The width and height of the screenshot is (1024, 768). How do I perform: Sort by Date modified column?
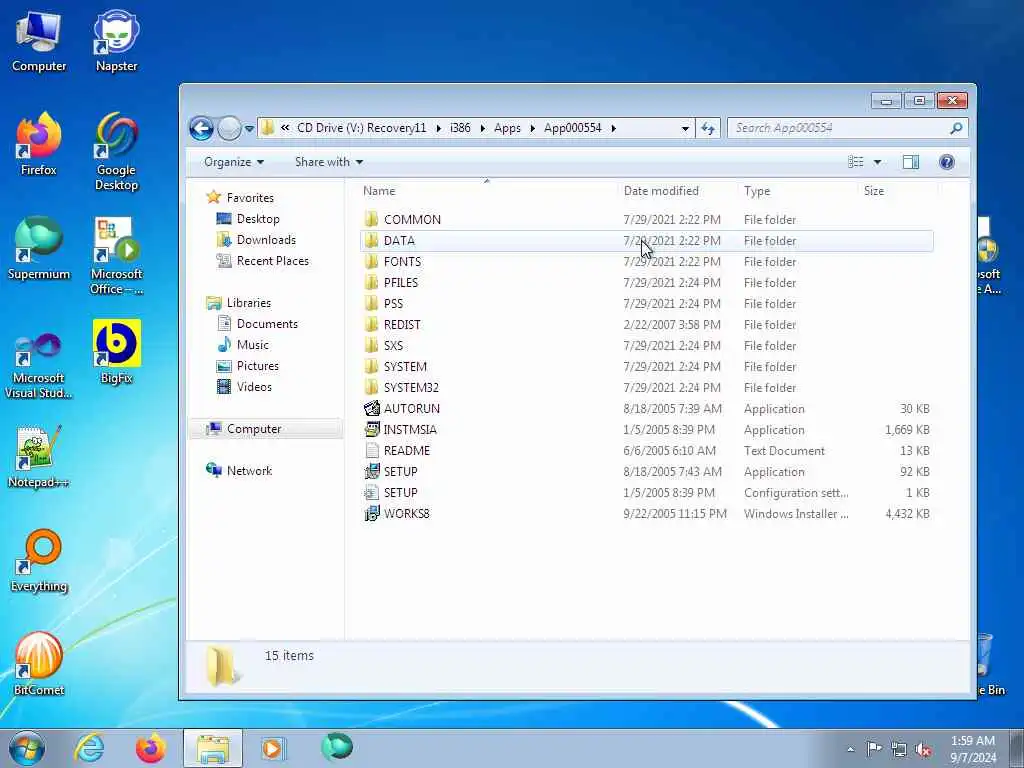click(677, 191)
